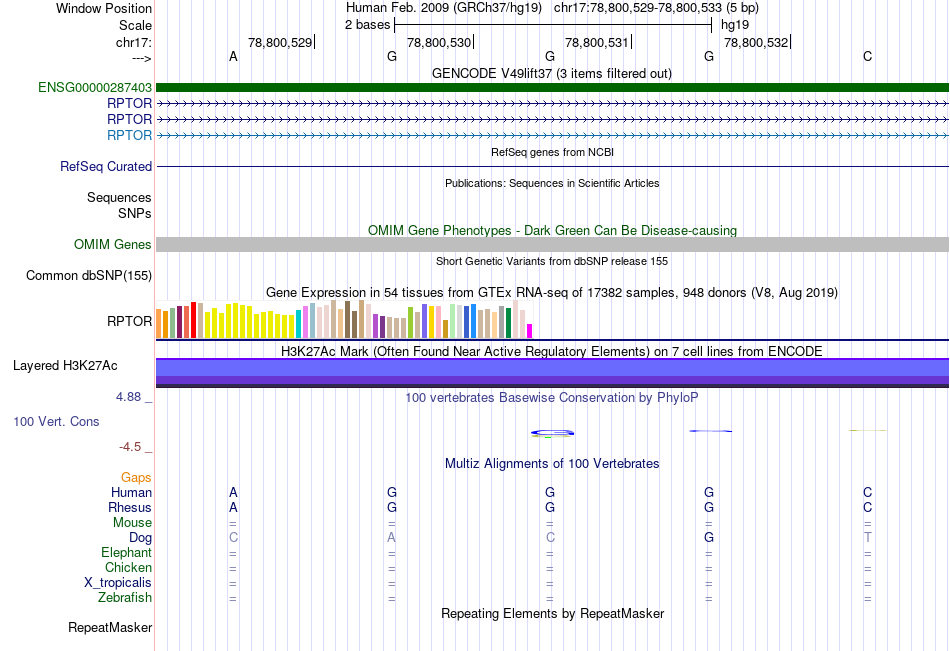Click base A in the Human row
This screenshot has width=950, height=651.
pos(233,492)
